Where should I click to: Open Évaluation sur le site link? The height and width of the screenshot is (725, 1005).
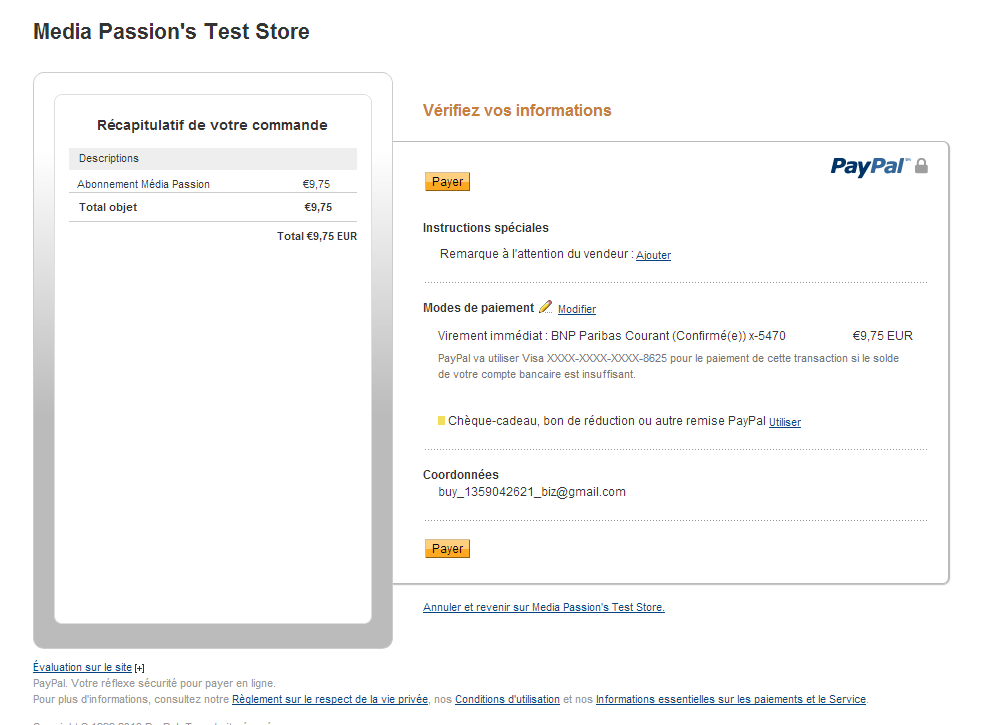tap(82, 667)
